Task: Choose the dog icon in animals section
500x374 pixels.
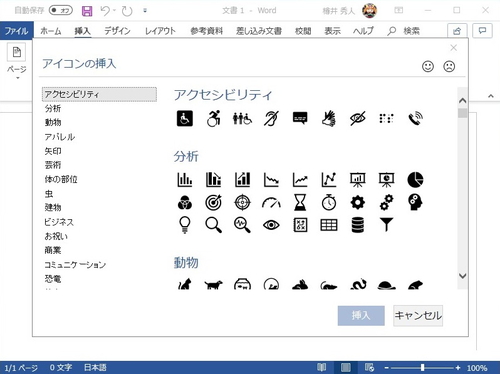Action: click(x=213, y=285)
